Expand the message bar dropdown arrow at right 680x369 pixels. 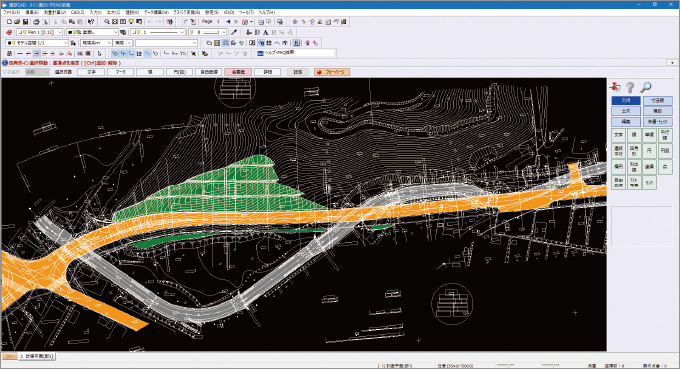672,63
